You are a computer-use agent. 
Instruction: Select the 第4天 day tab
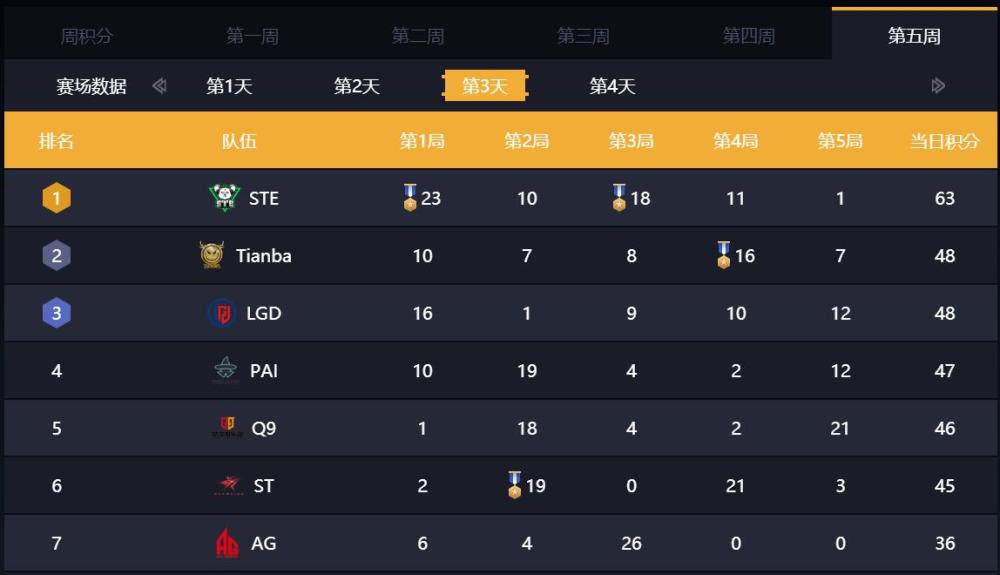coord(612,85)
